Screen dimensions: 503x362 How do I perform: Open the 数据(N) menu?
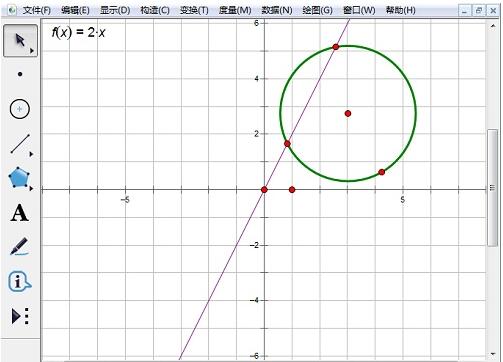[x=277, y=10]
